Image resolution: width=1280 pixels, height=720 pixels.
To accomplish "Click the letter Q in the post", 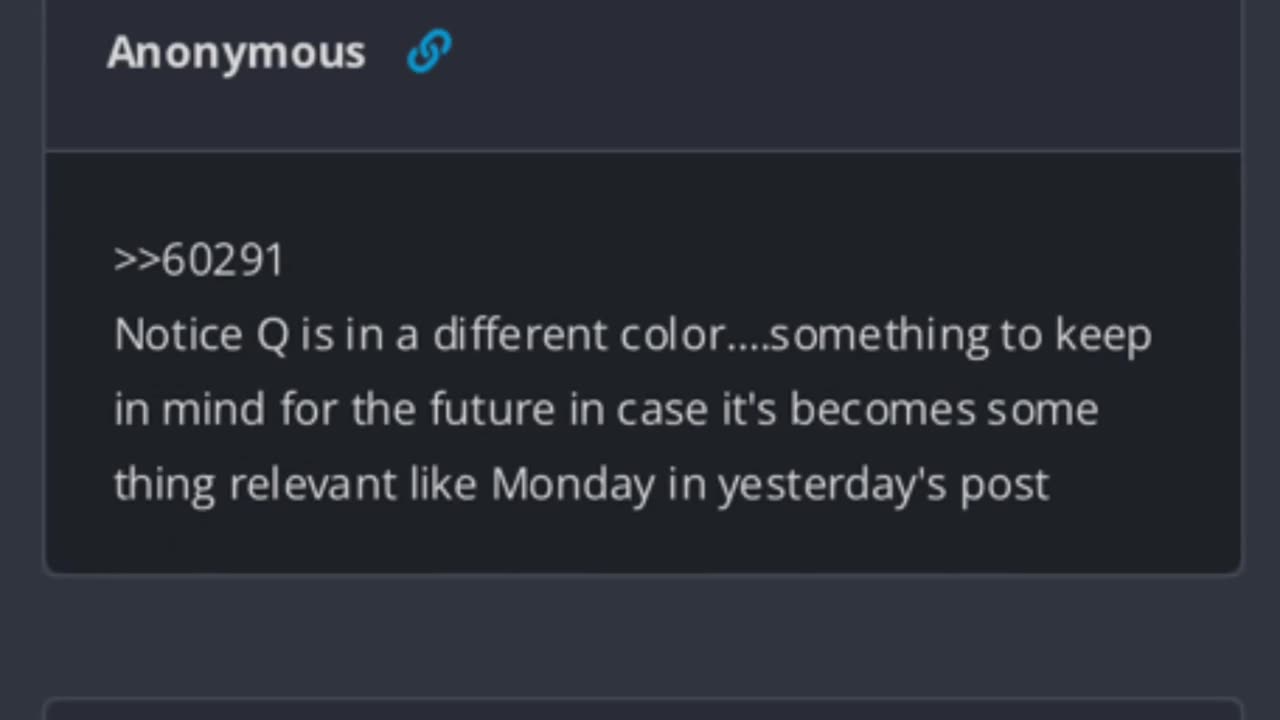I will coord(272,335).
